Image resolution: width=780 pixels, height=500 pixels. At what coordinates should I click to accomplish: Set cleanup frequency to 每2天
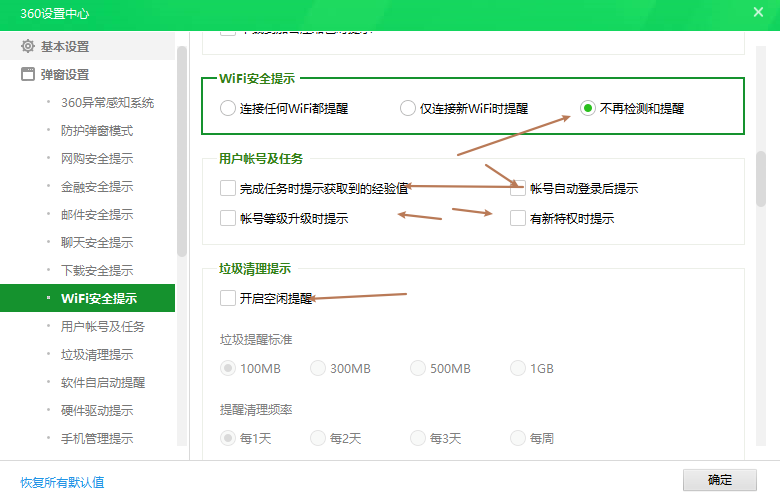tap(318, 438)
